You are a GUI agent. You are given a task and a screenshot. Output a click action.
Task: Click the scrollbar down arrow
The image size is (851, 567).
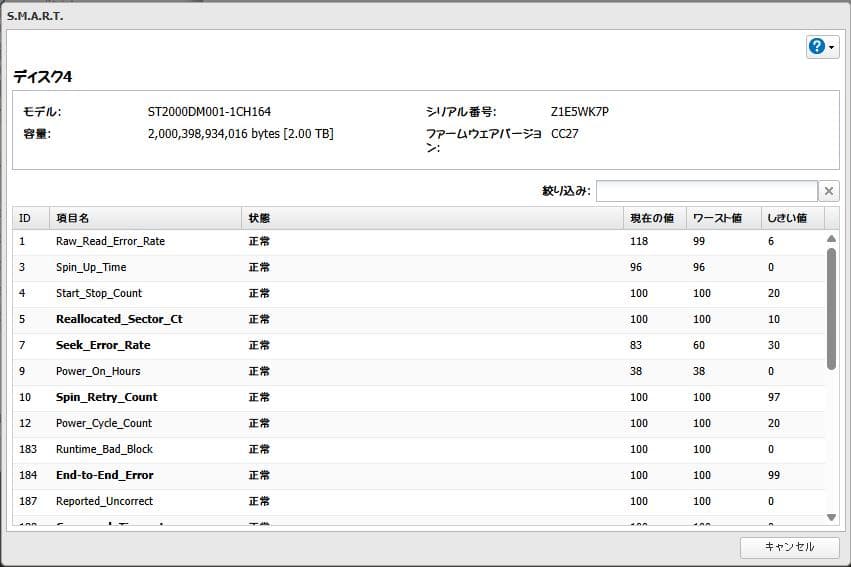point(830,517)
